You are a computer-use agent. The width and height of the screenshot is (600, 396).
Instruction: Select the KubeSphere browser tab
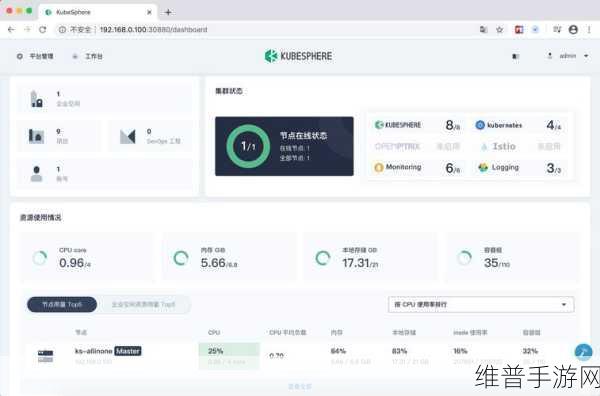(x=98, y=12)
